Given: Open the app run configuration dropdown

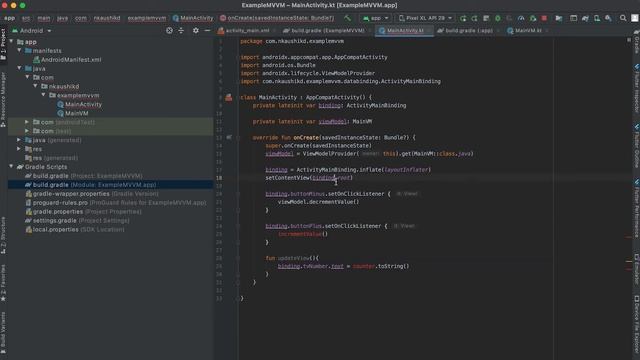Looking at the screenshot, I should click(376, 18).
